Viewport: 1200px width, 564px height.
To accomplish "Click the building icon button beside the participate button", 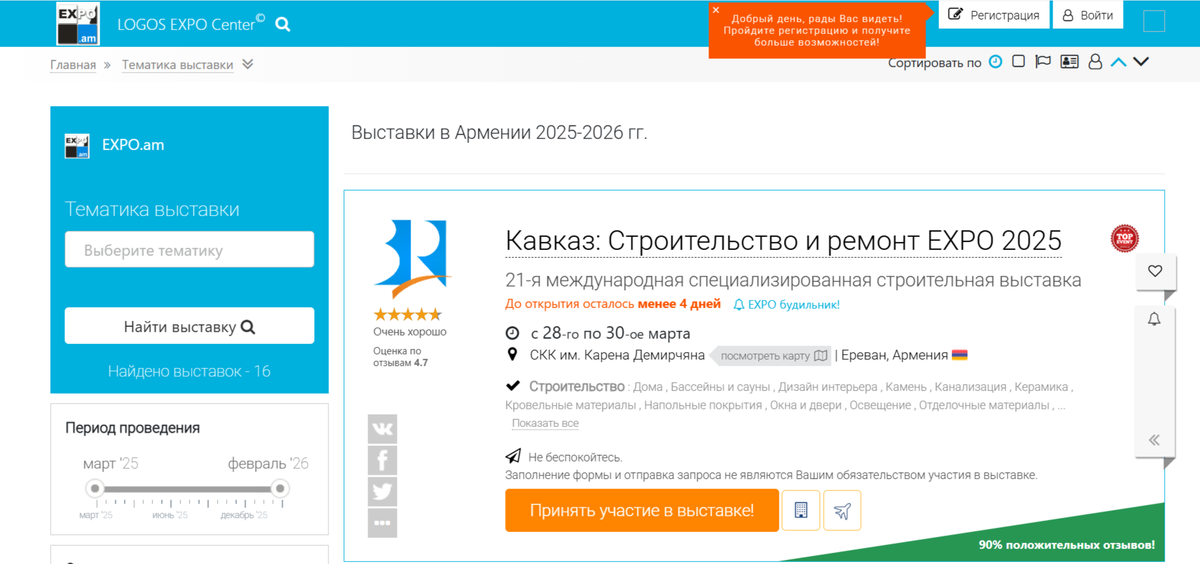I will tap(801, 510).
